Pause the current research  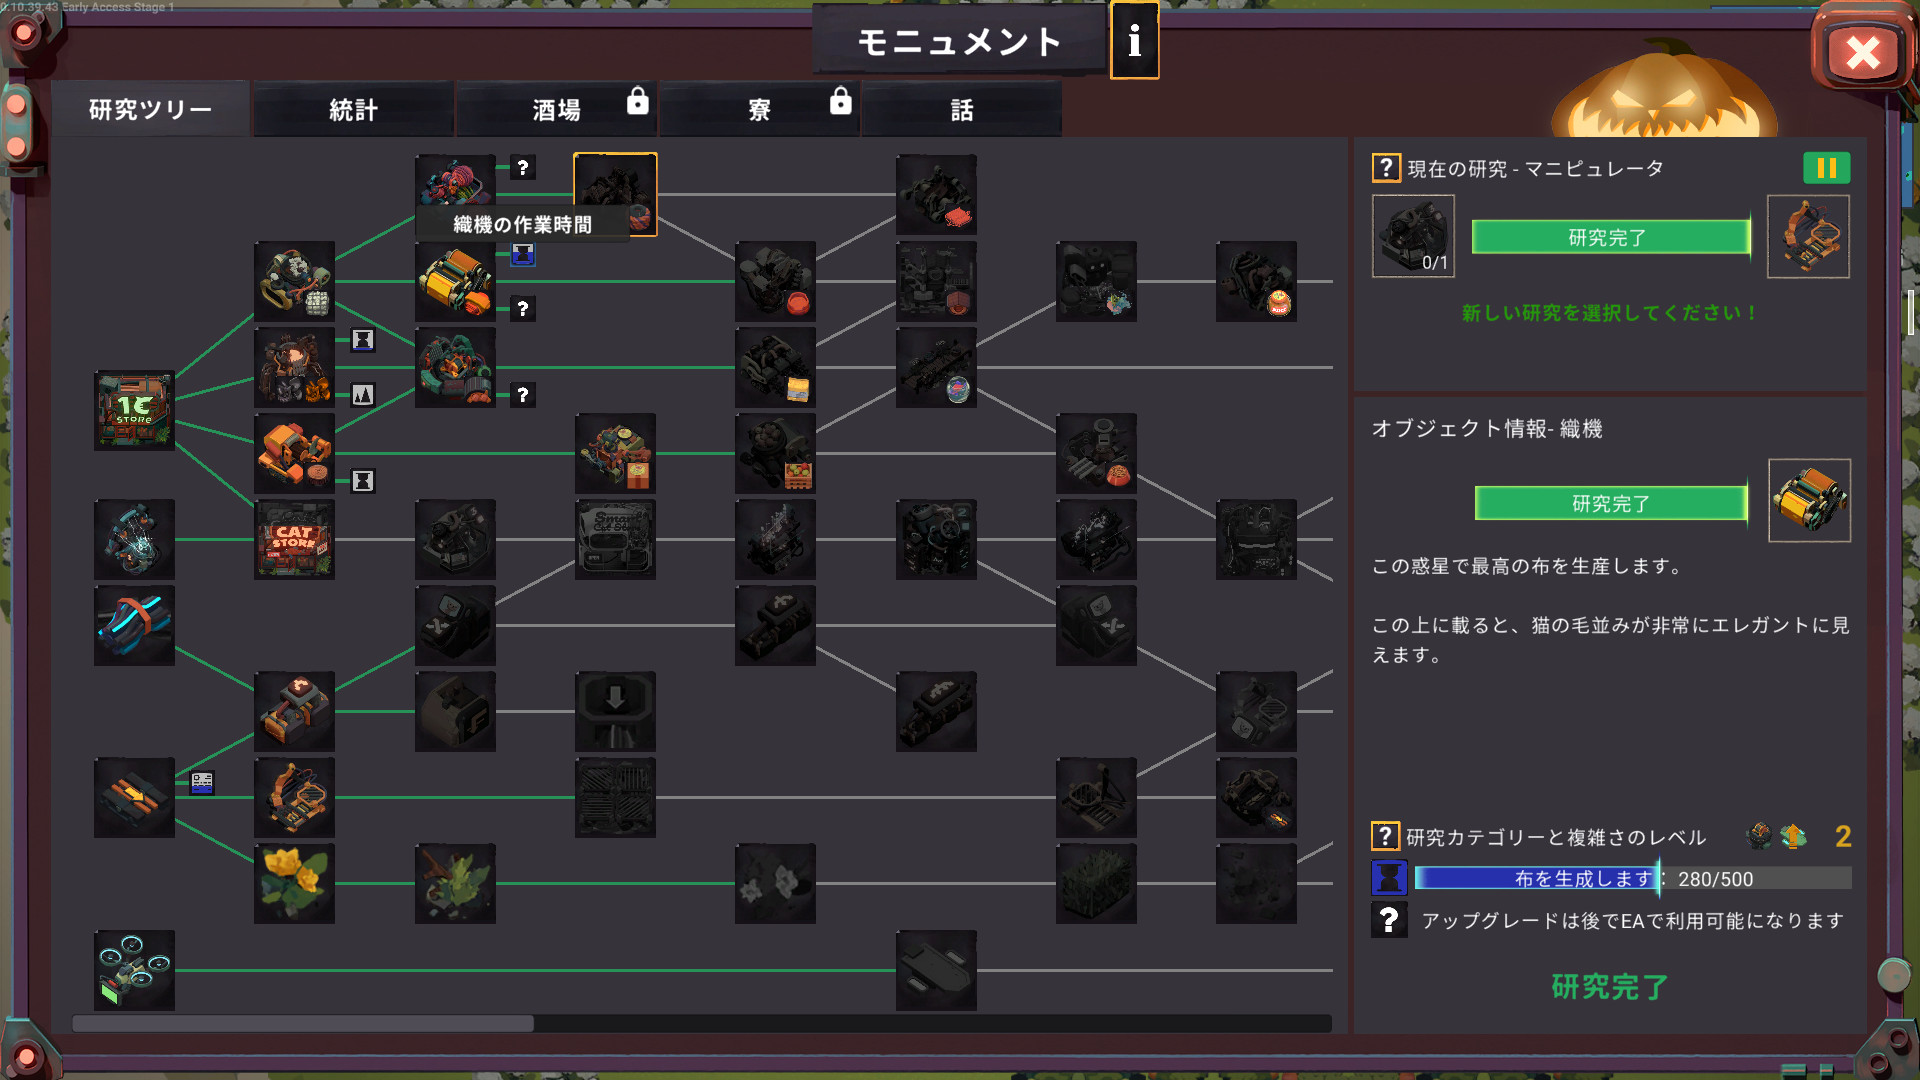point(1826,168)
